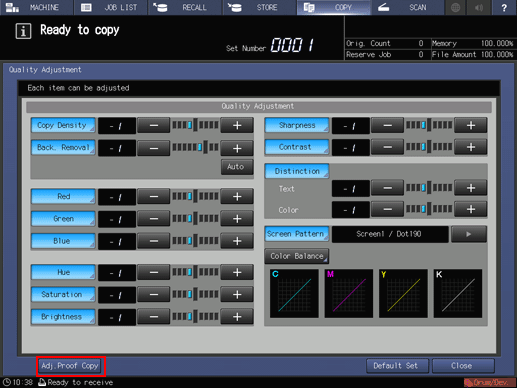Decrease Hue with minus button

[x=154, y=272]
